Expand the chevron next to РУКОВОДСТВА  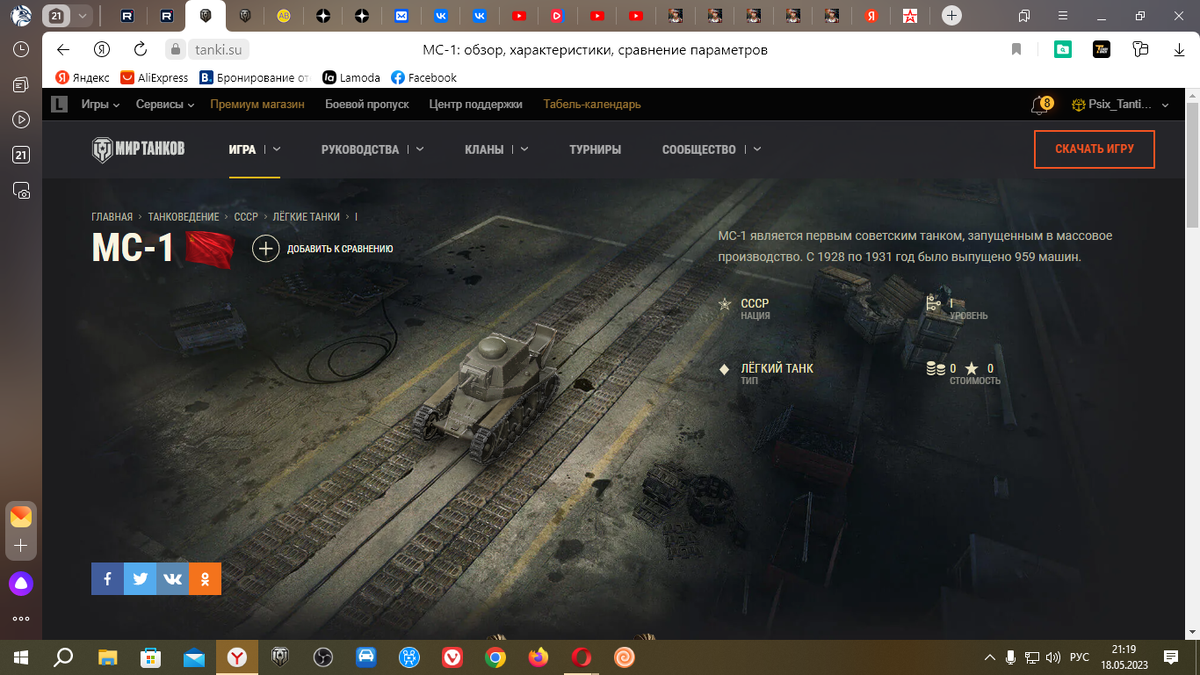[420, 149]
